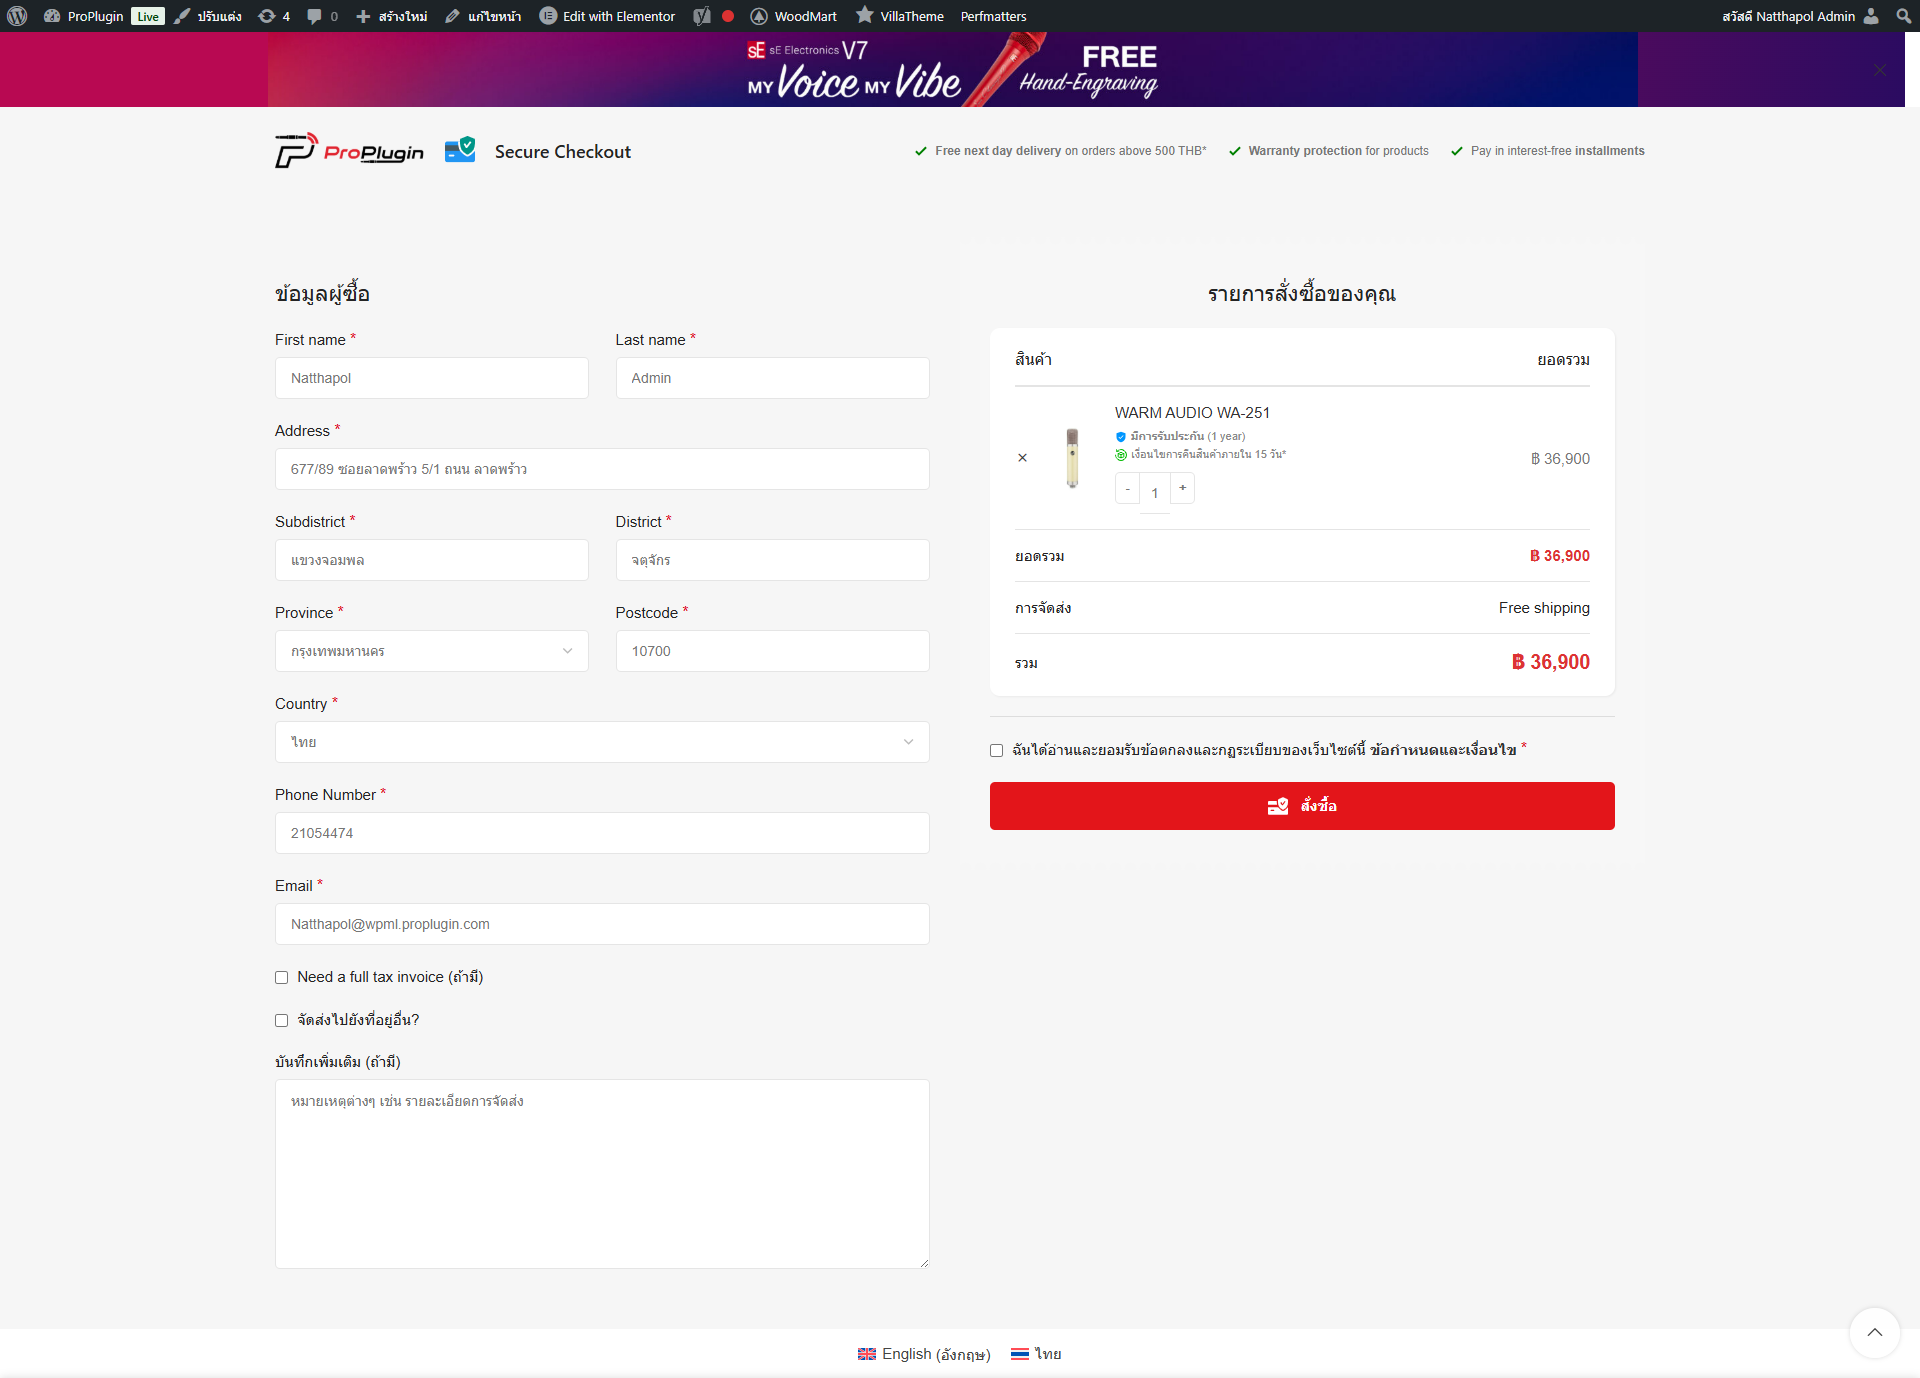Open the WoodMart admin menu
Image resolution: width=1920 pixels, height=1378 pixels.
pyautogui.click(x=793, y=16)
